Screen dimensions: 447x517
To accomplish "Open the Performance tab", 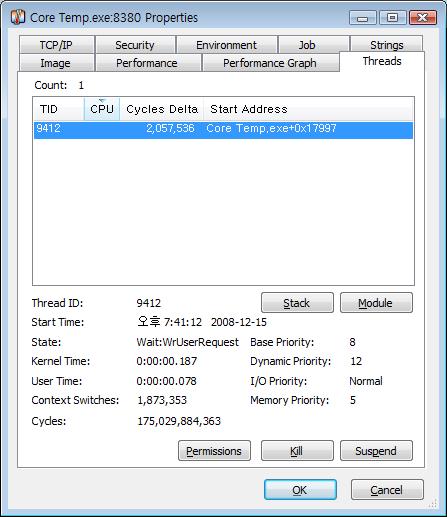I will [x=147, y=63].
